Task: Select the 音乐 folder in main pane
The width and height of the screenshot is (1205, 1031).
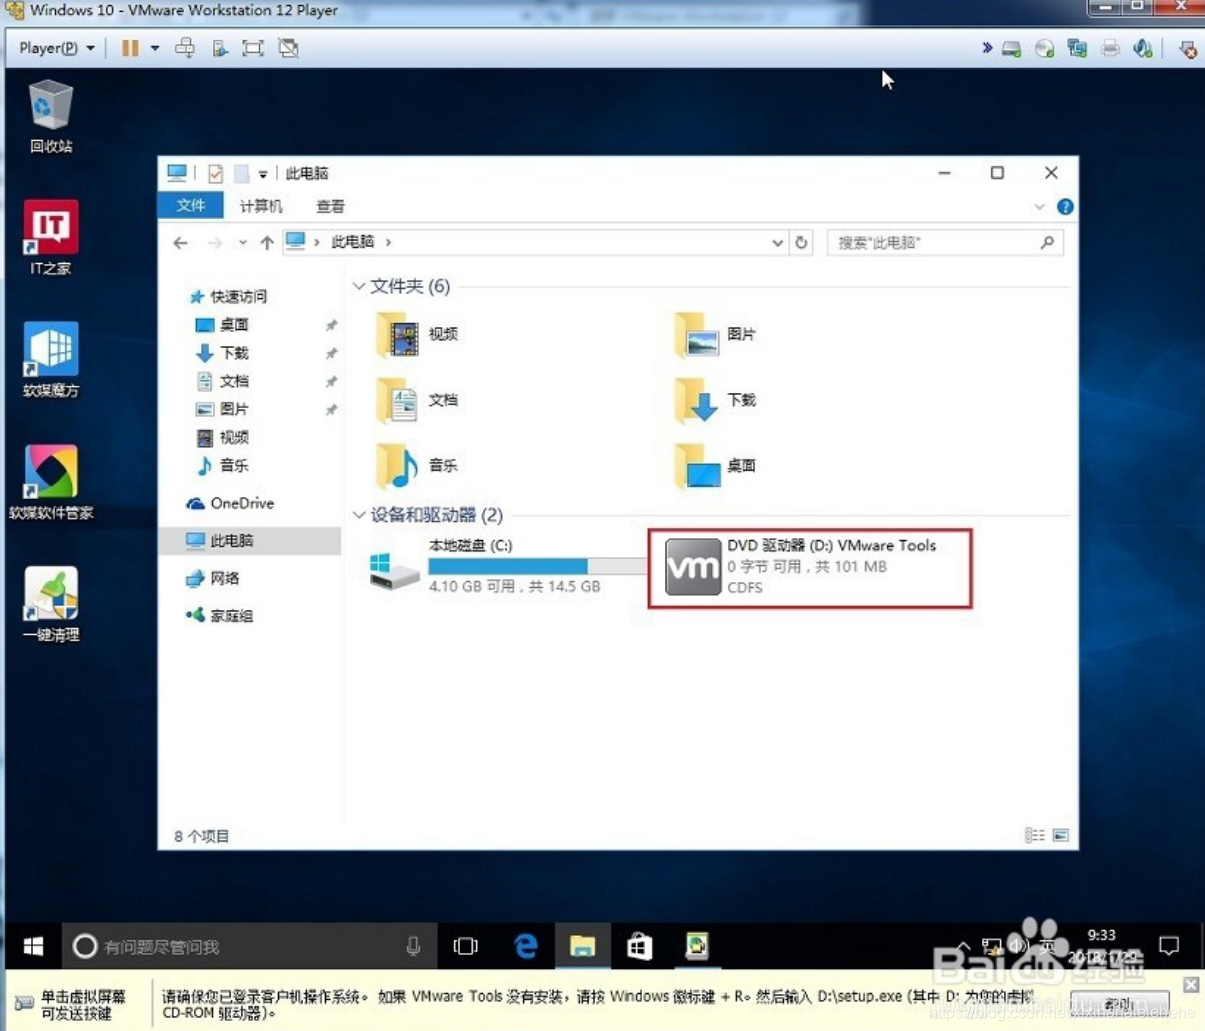Action: pyautogui.click(x=416, y=465)
